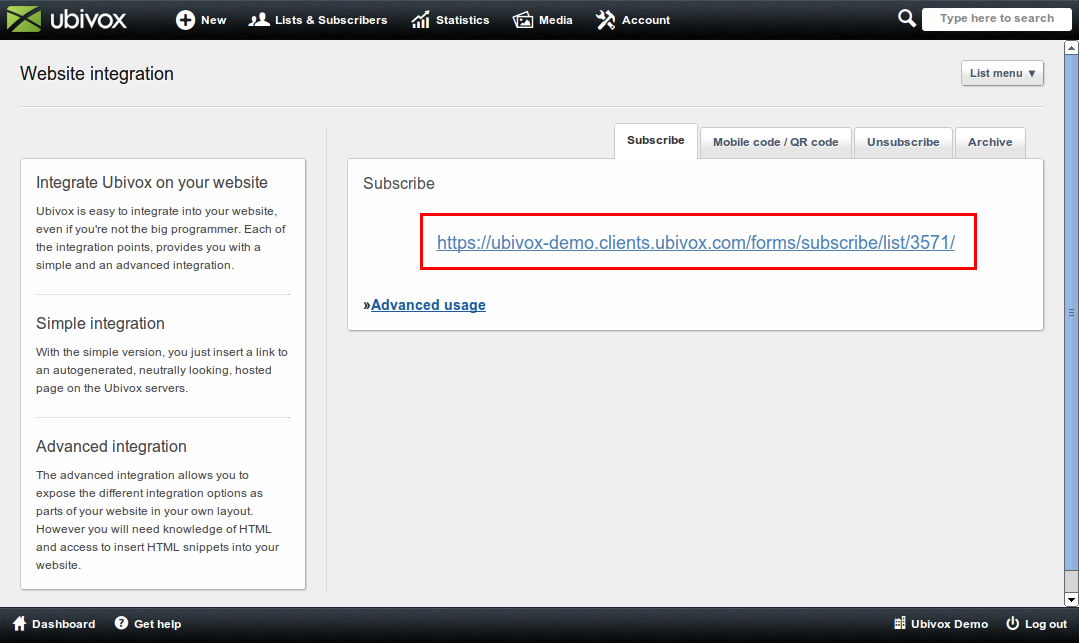Focus the Type here to search field
1079x643 pixels.
click(996, 19)
